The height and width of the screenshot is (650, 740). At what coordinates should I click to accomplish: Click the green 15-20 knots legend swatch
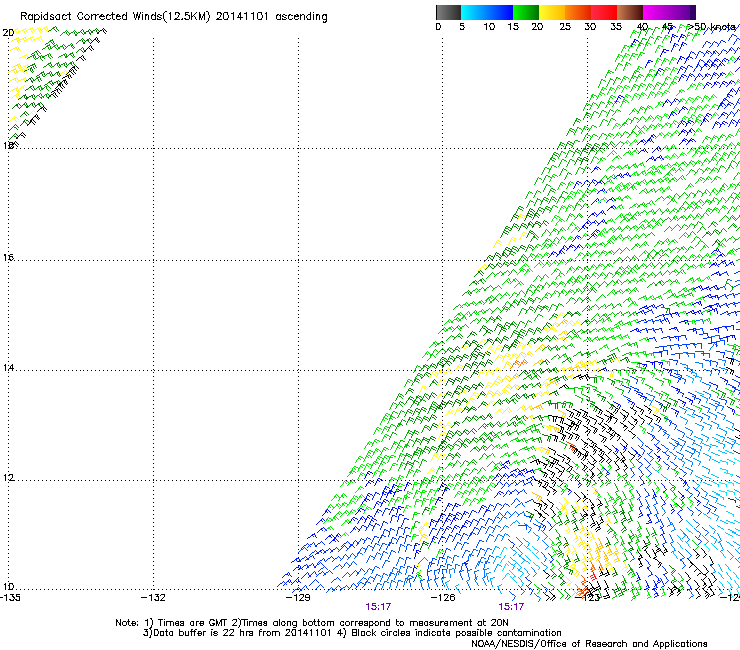tap(526, 12)
